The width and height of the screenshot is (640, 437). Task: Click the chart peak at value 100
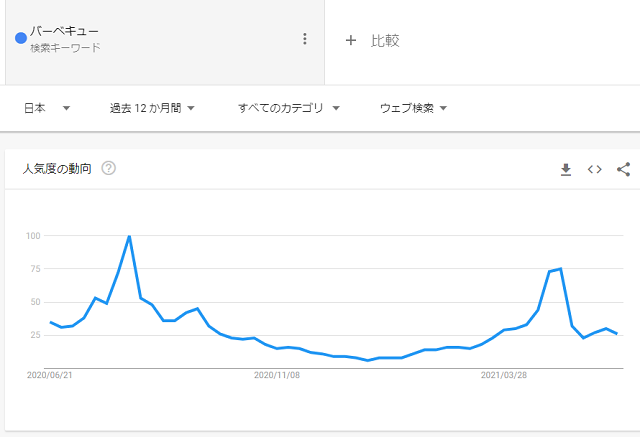click(129, 236)
